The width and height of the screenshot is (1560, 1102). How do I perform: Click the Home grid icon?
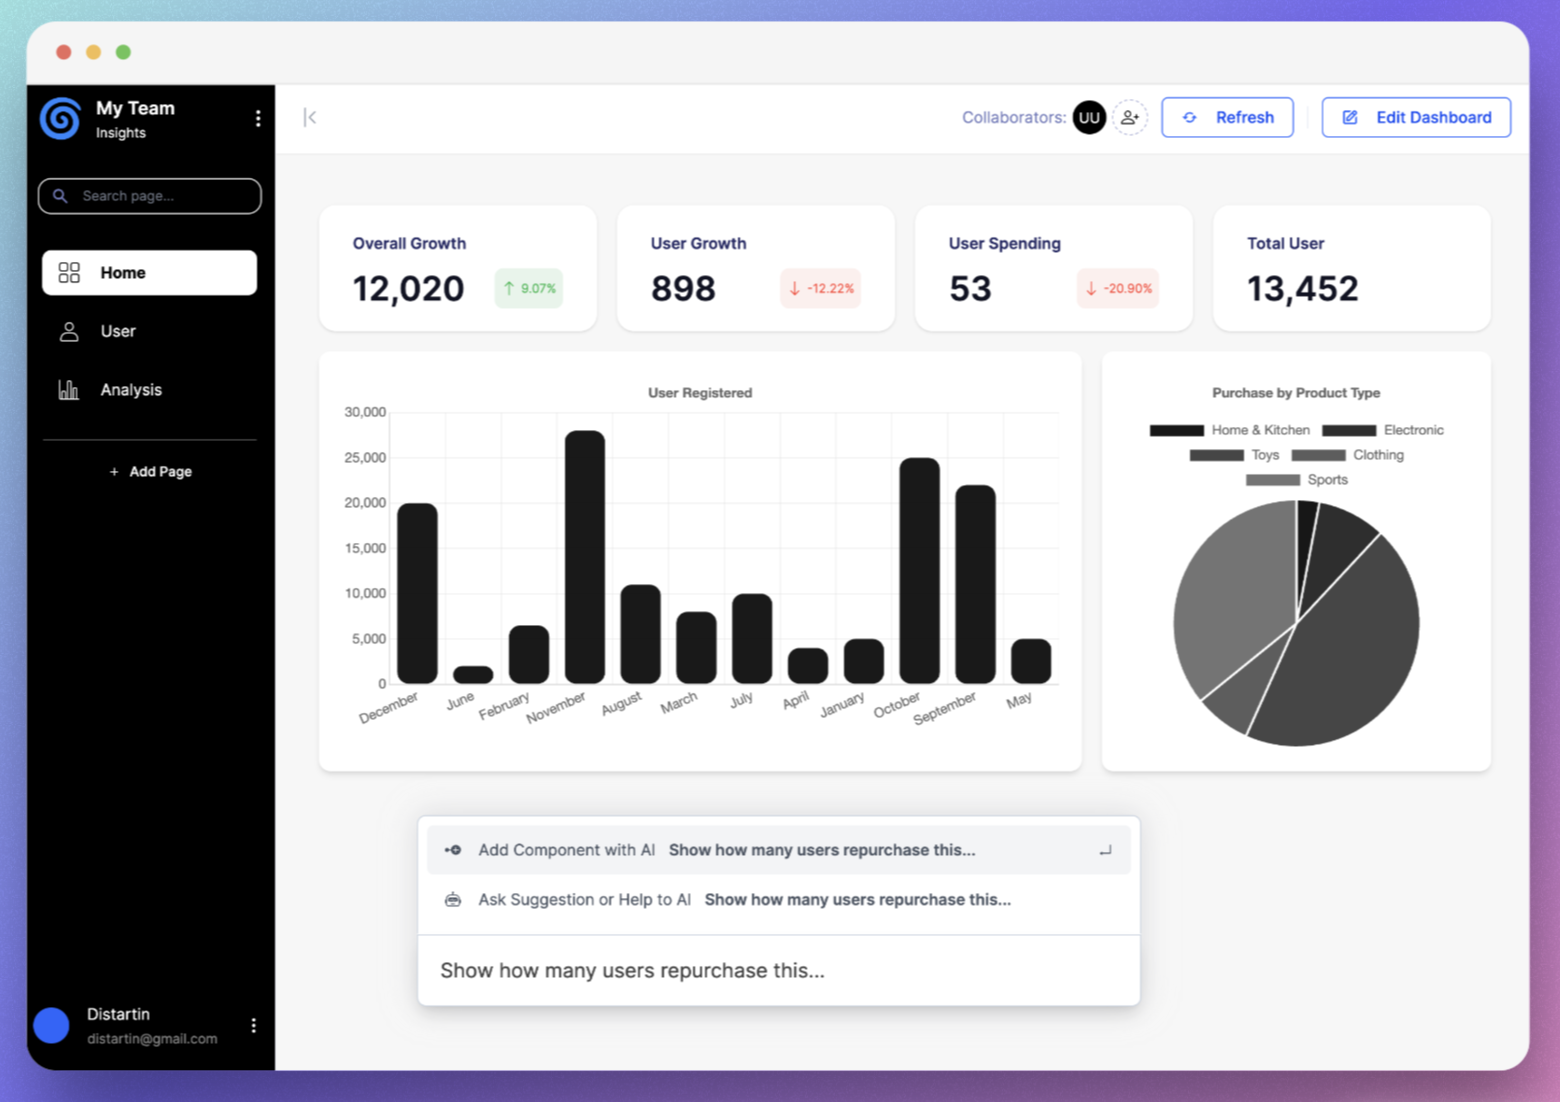pyautogui.click(x=68, y=271)
